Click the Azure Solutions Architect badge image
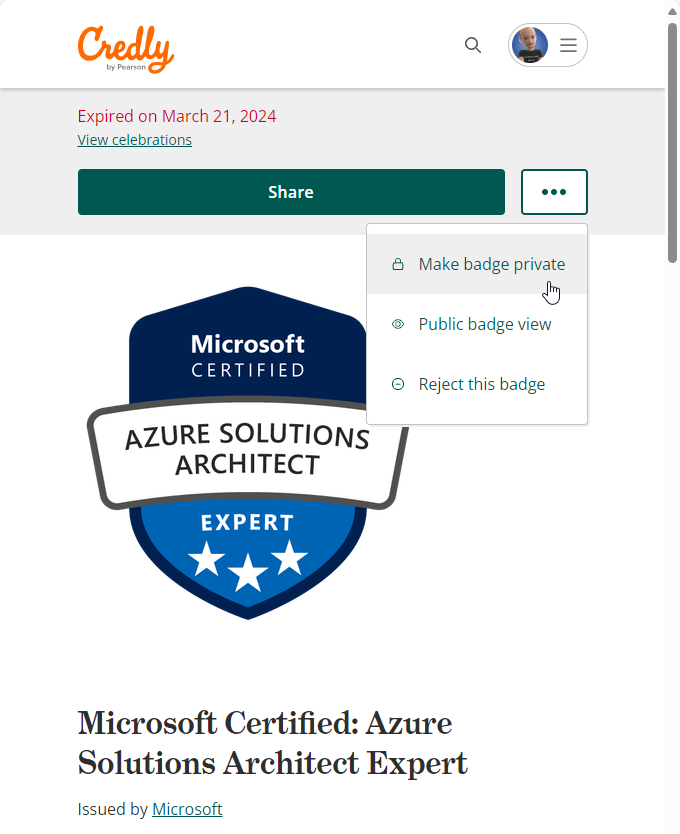Viewport: 680px width, 834px height. 248,453
